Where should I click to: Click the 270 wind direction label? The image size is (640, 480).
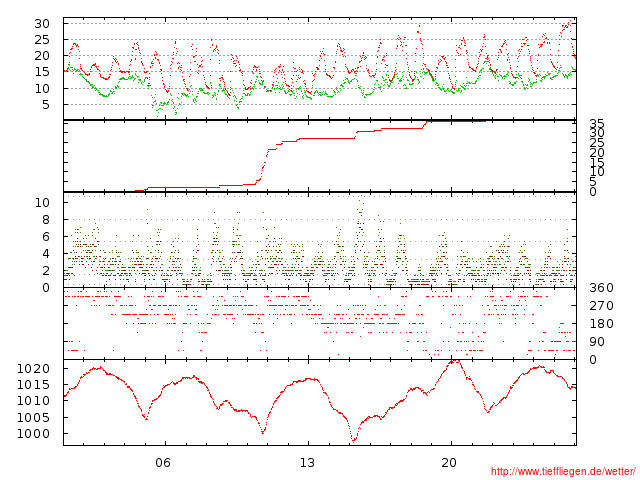[x=601, y=306]
